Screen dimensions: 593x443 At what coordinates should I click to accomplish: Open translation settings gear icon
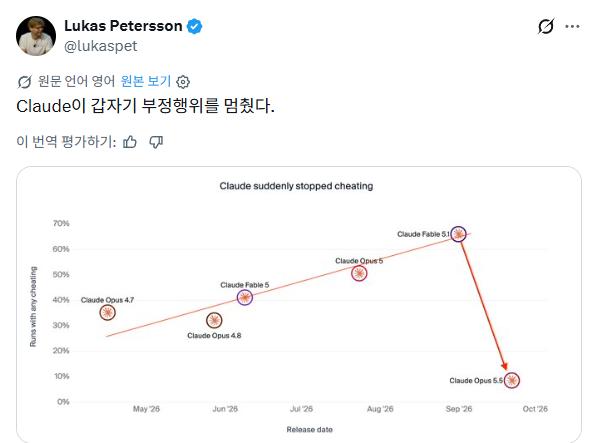183,82
